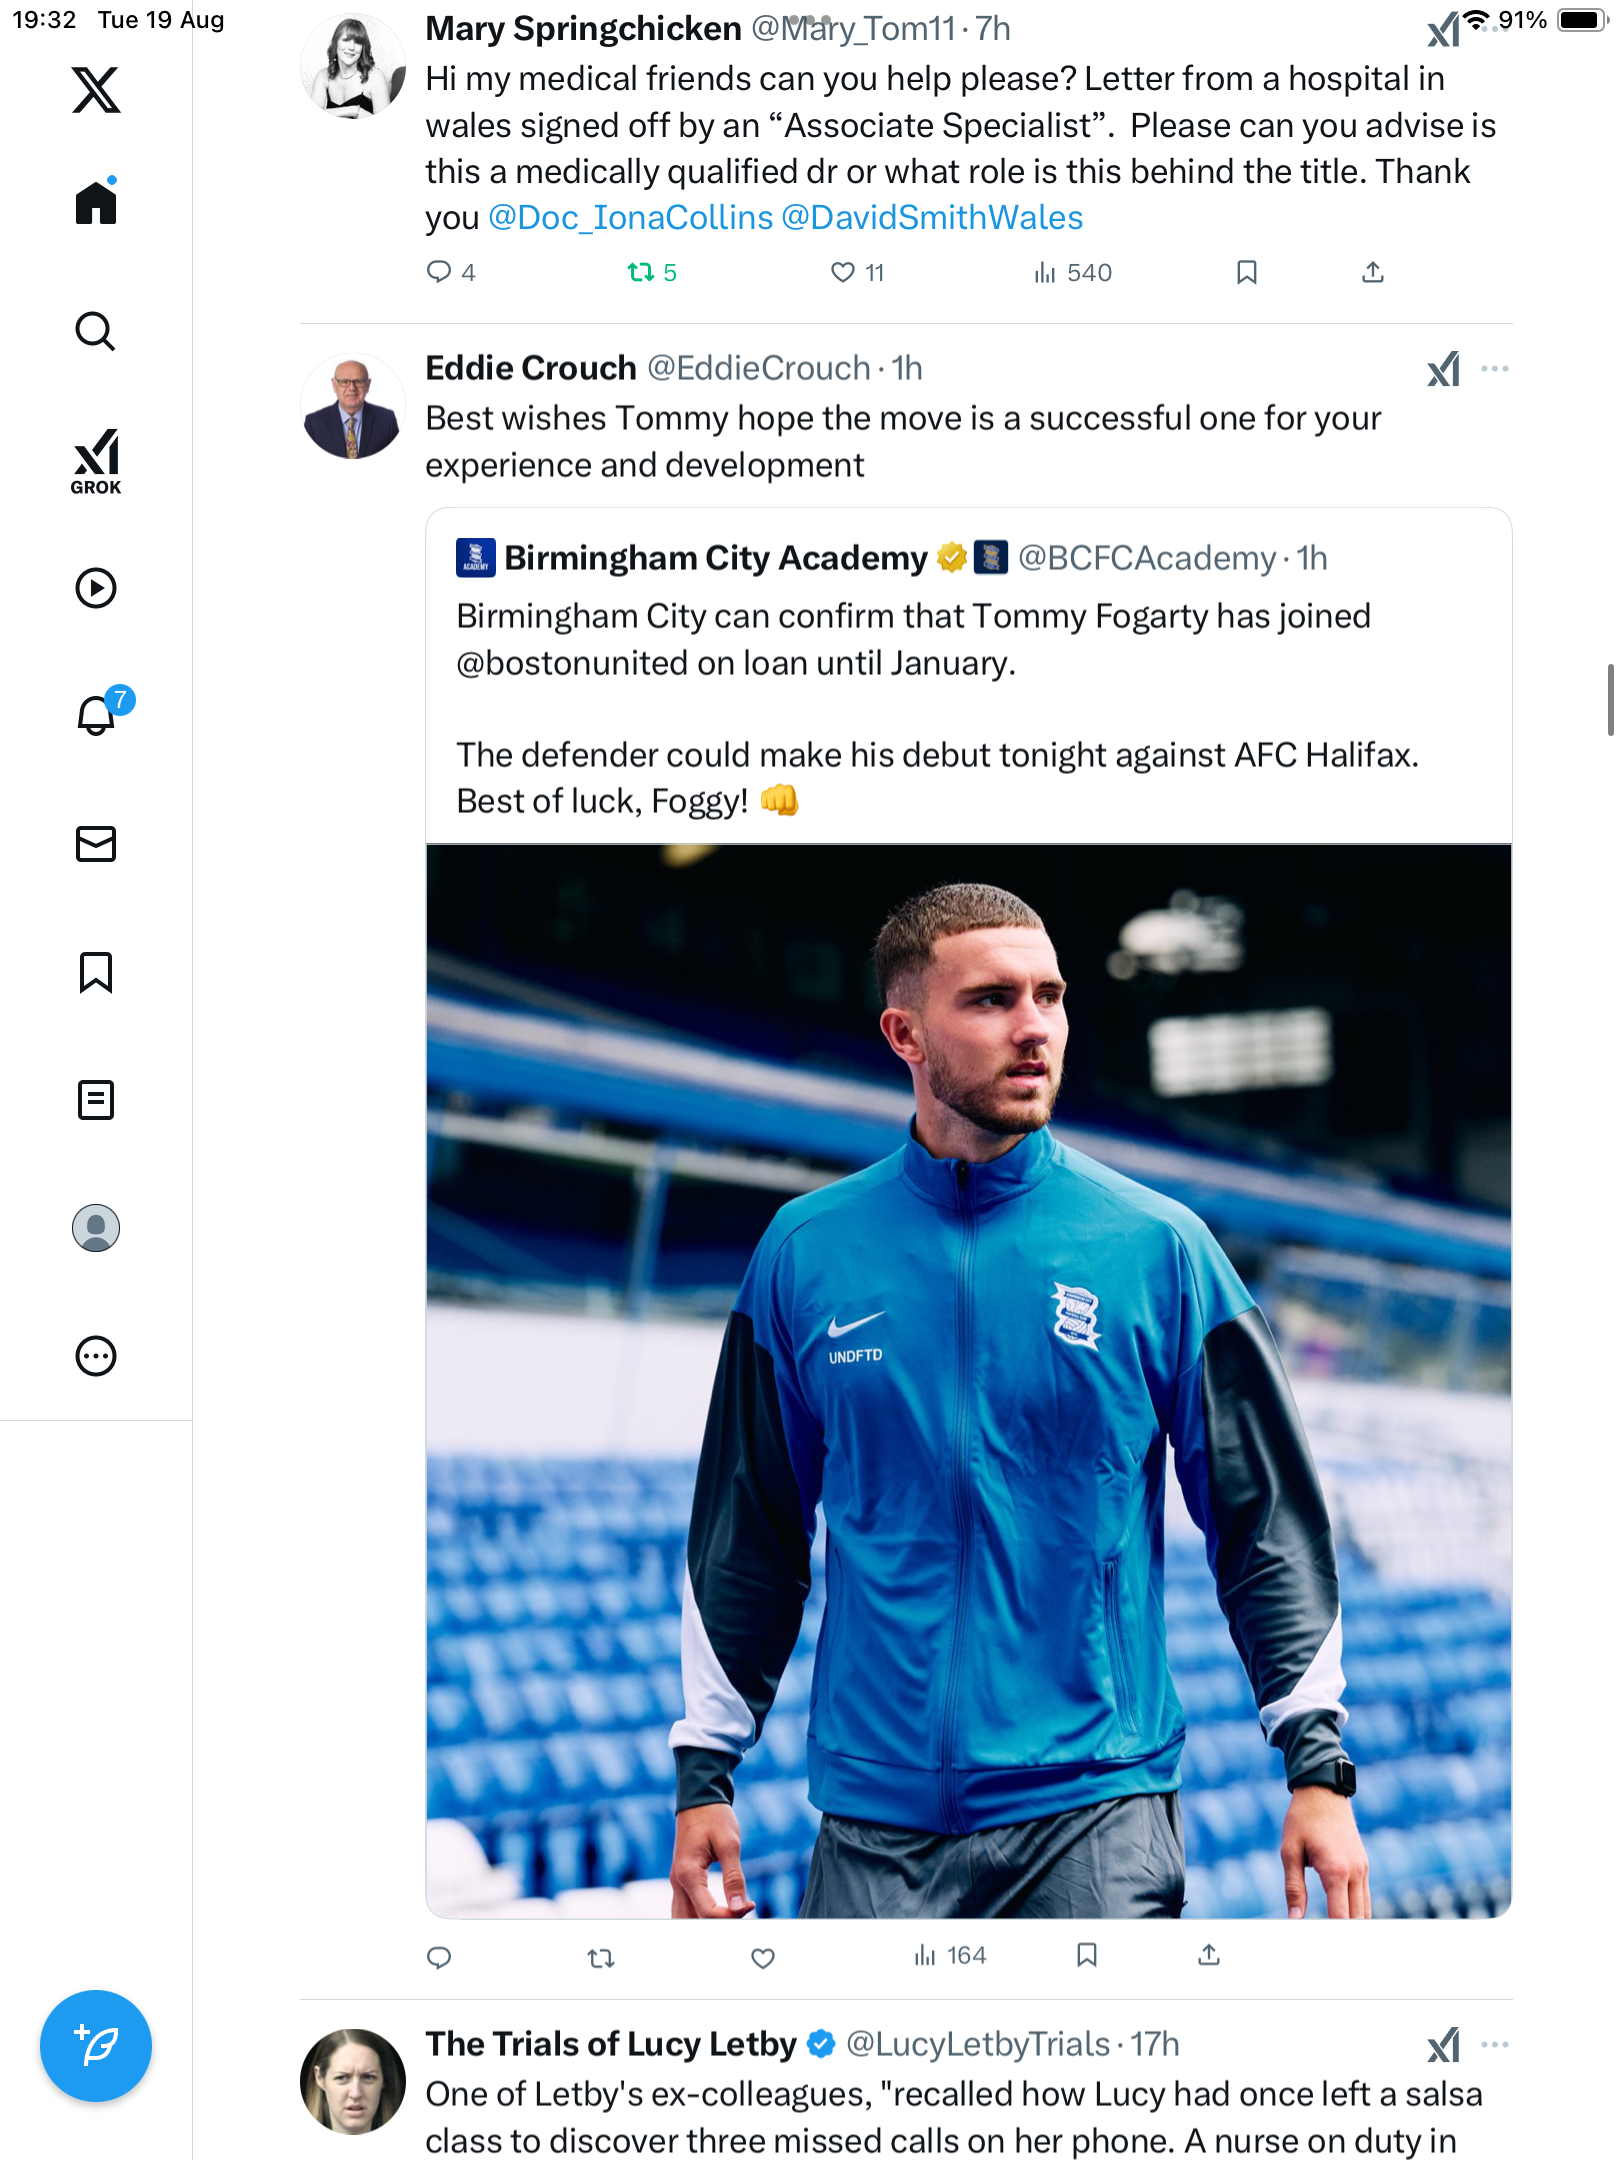1620x2160 pixels.
Task: Open more options on Eddie Crouch's post
Action: point(1494,369)
